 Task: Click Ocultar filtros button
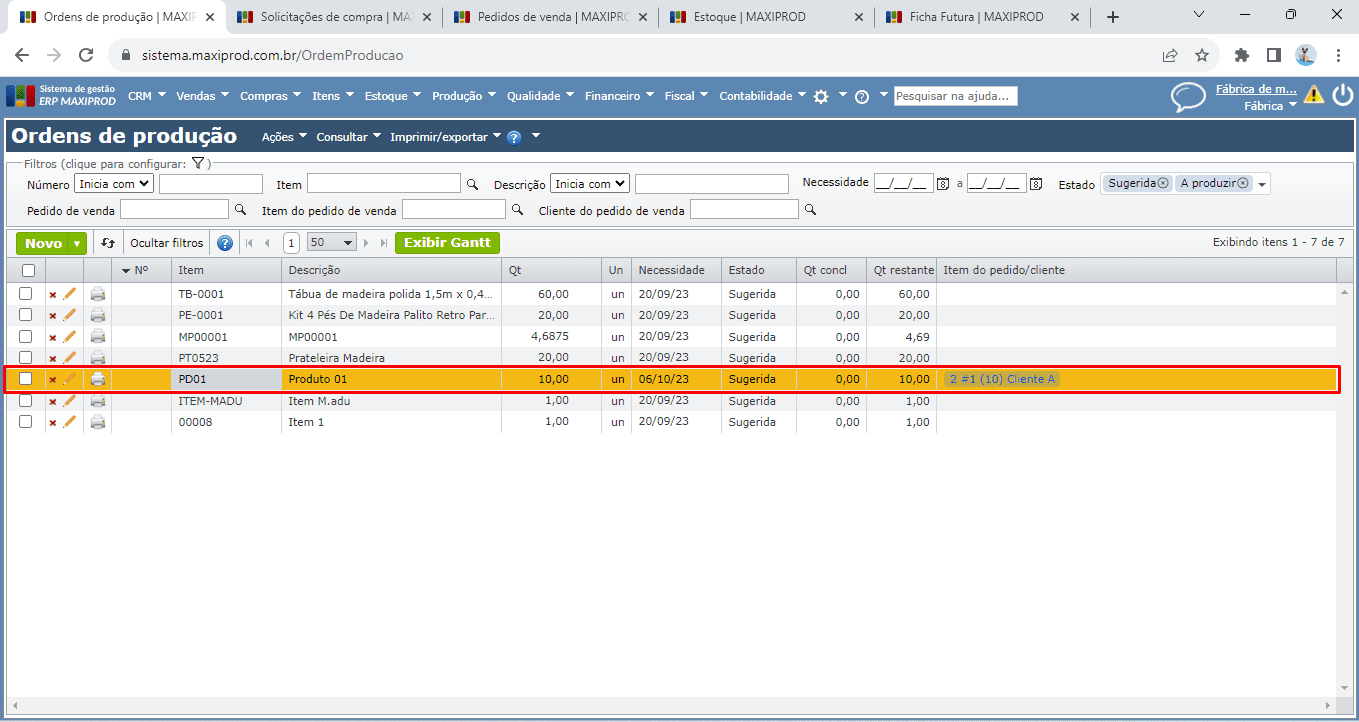pos(167,243)
